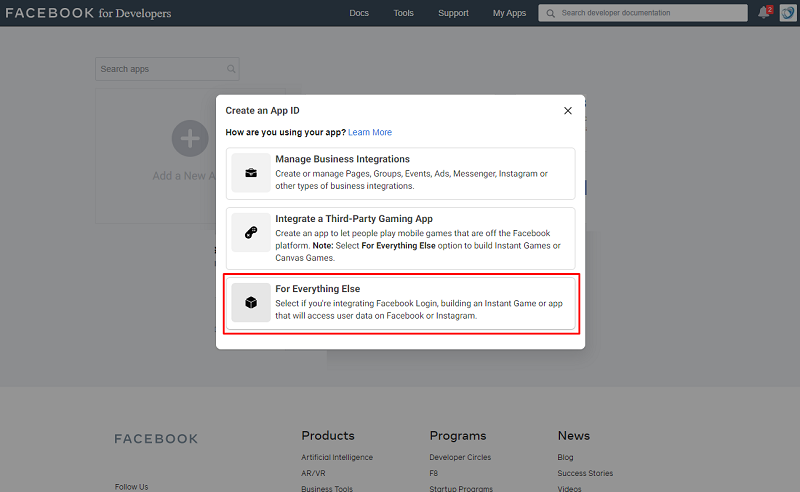Click the cube icon for Everything Else
800x492 pixels.
tap(251, 303)
